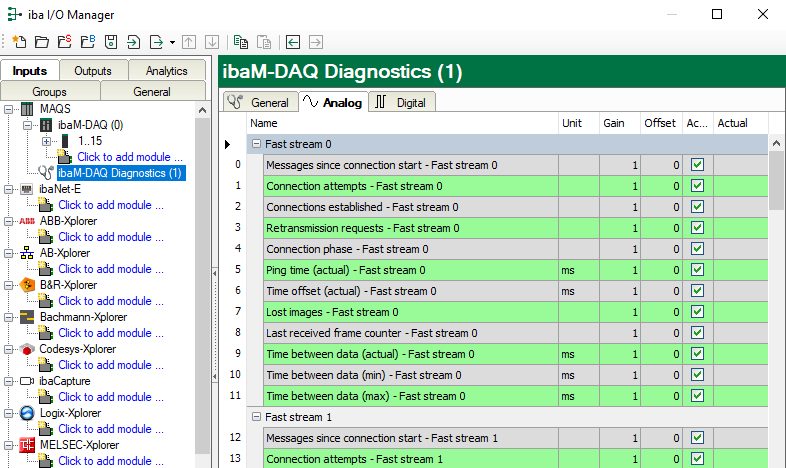The width and height of the screenshot is (786, 468).
Task: Click the New configuration toolbar icon
Action: [19, 42]
